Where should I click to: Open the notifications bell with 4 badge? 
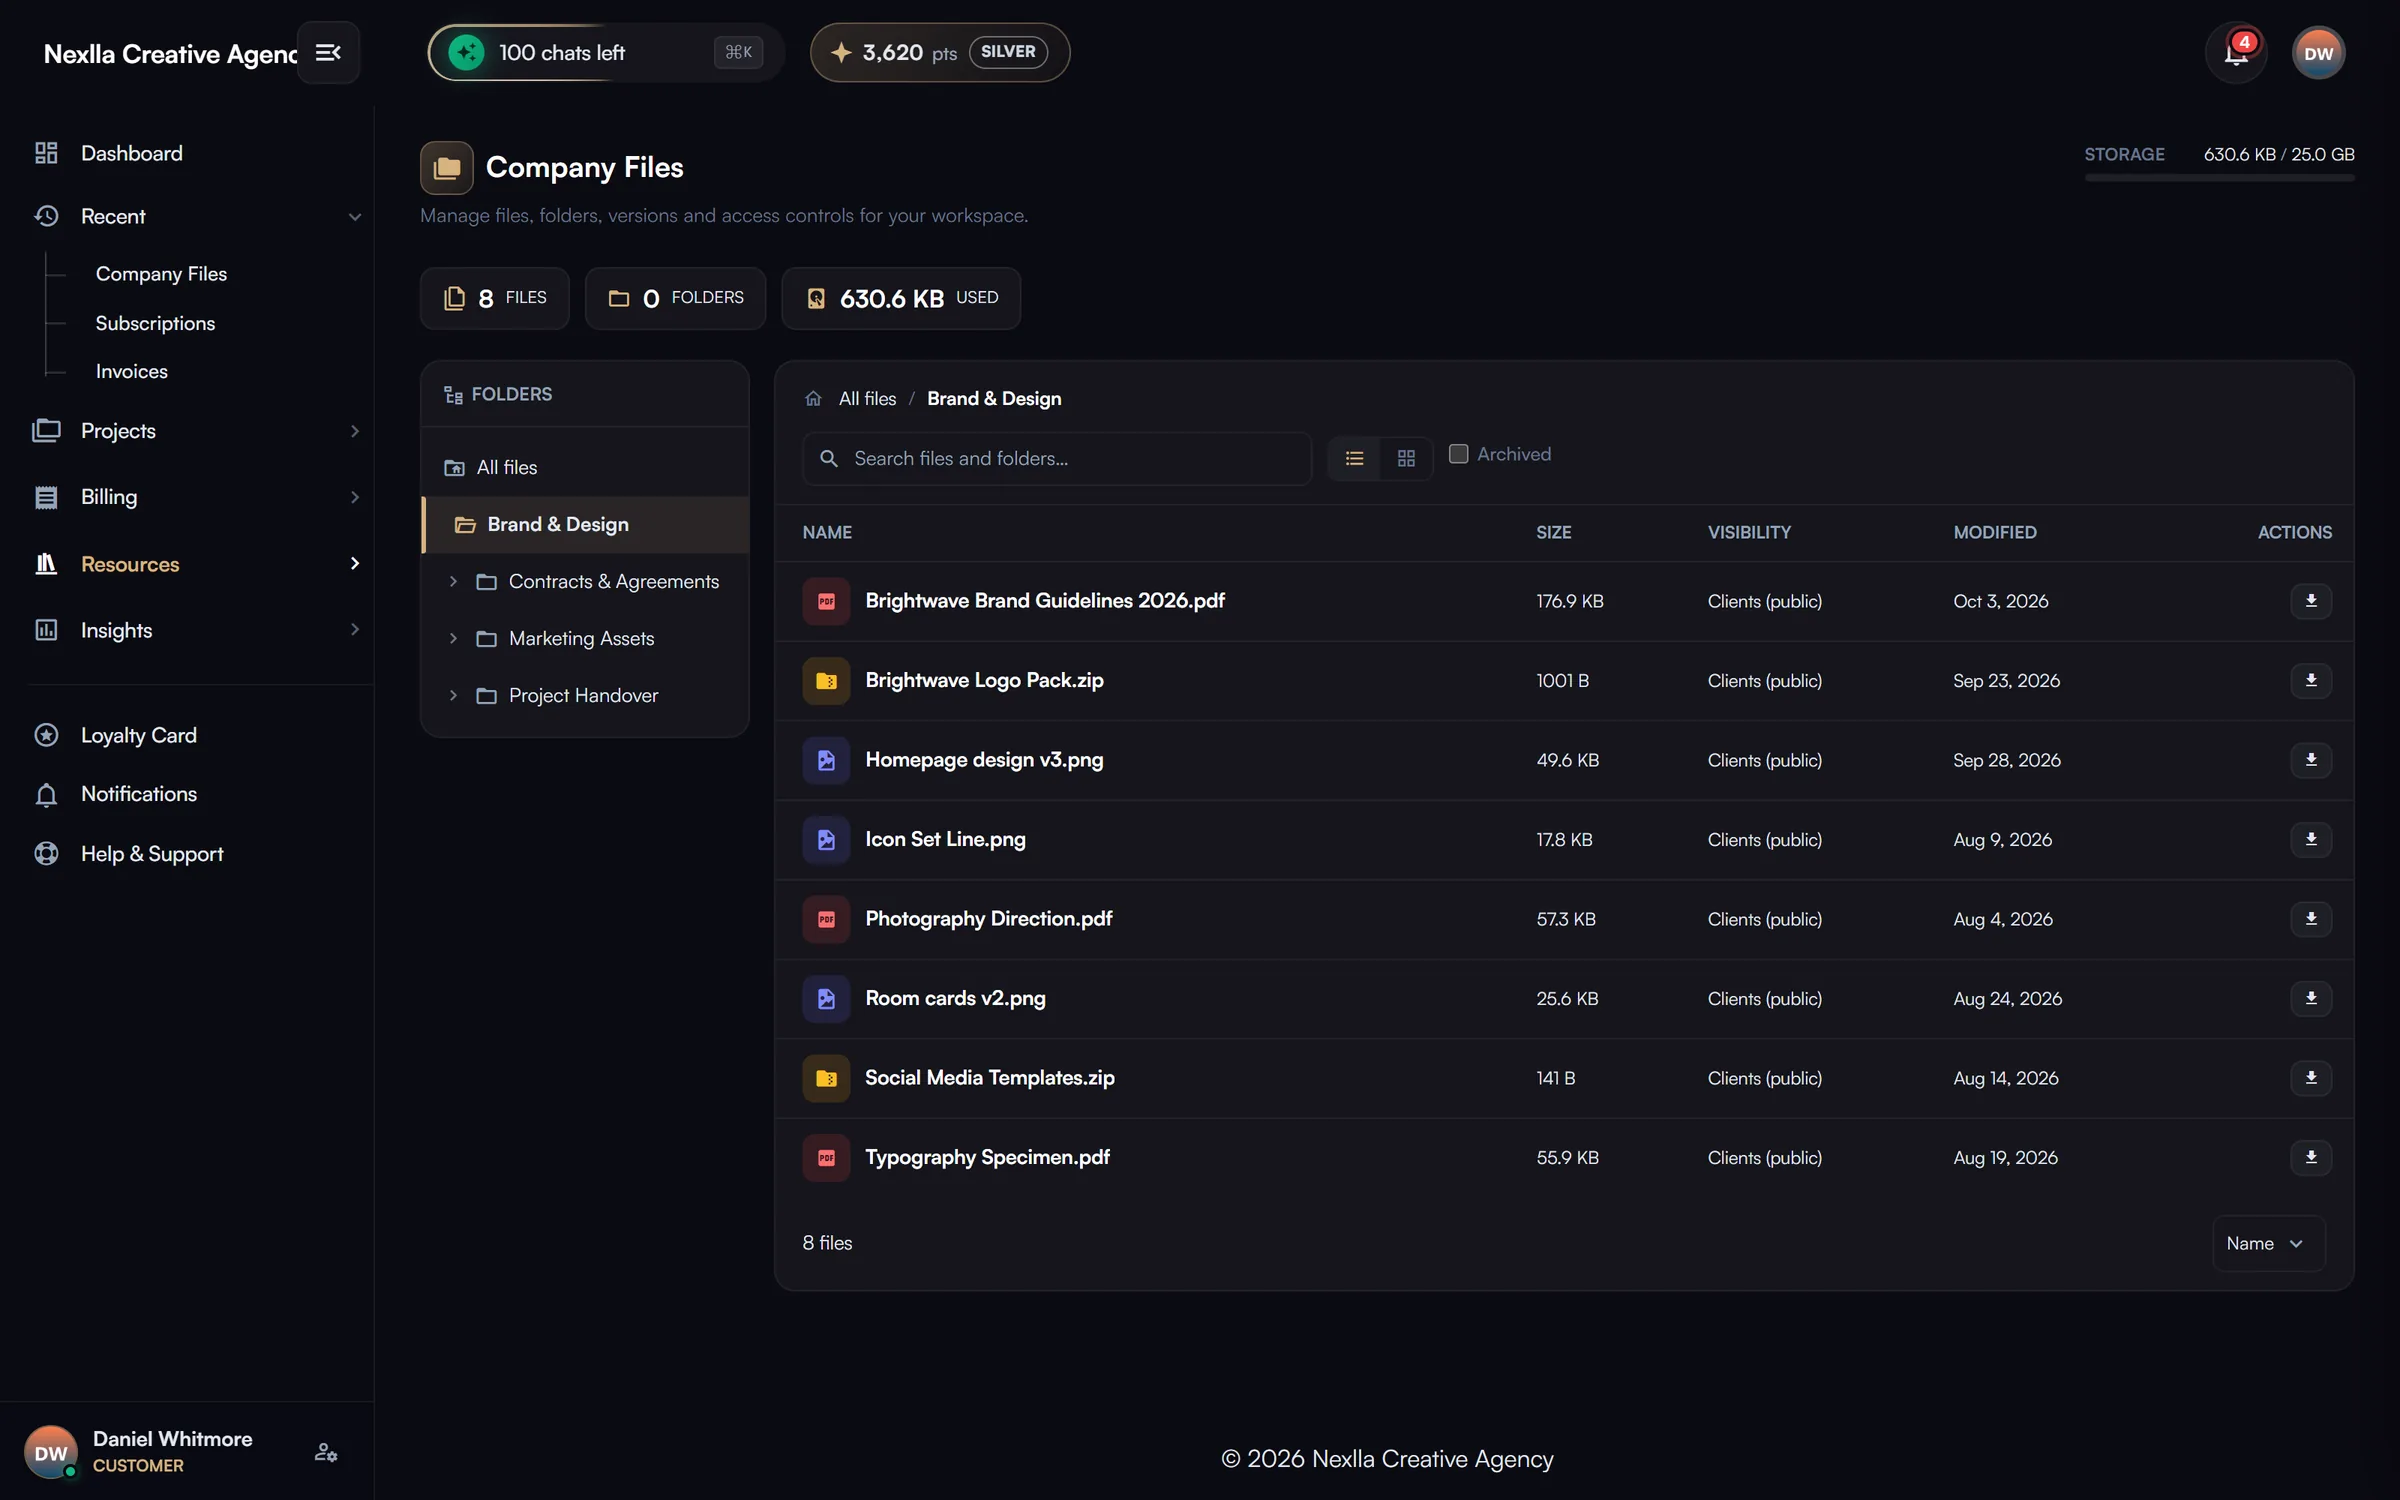pos(2236,53)
